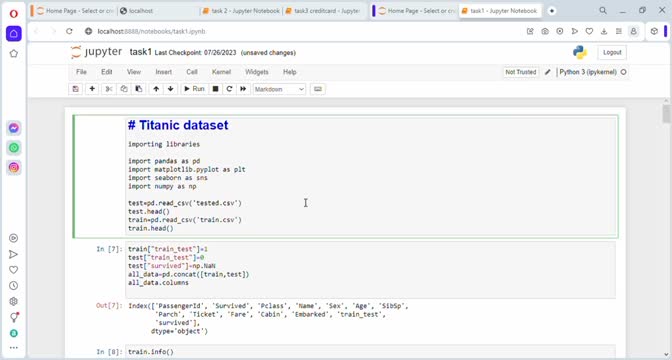This screenshot has width=672, height=360.
Task: Open the Markdown cell type dropdown
Action: coord(279,89)
